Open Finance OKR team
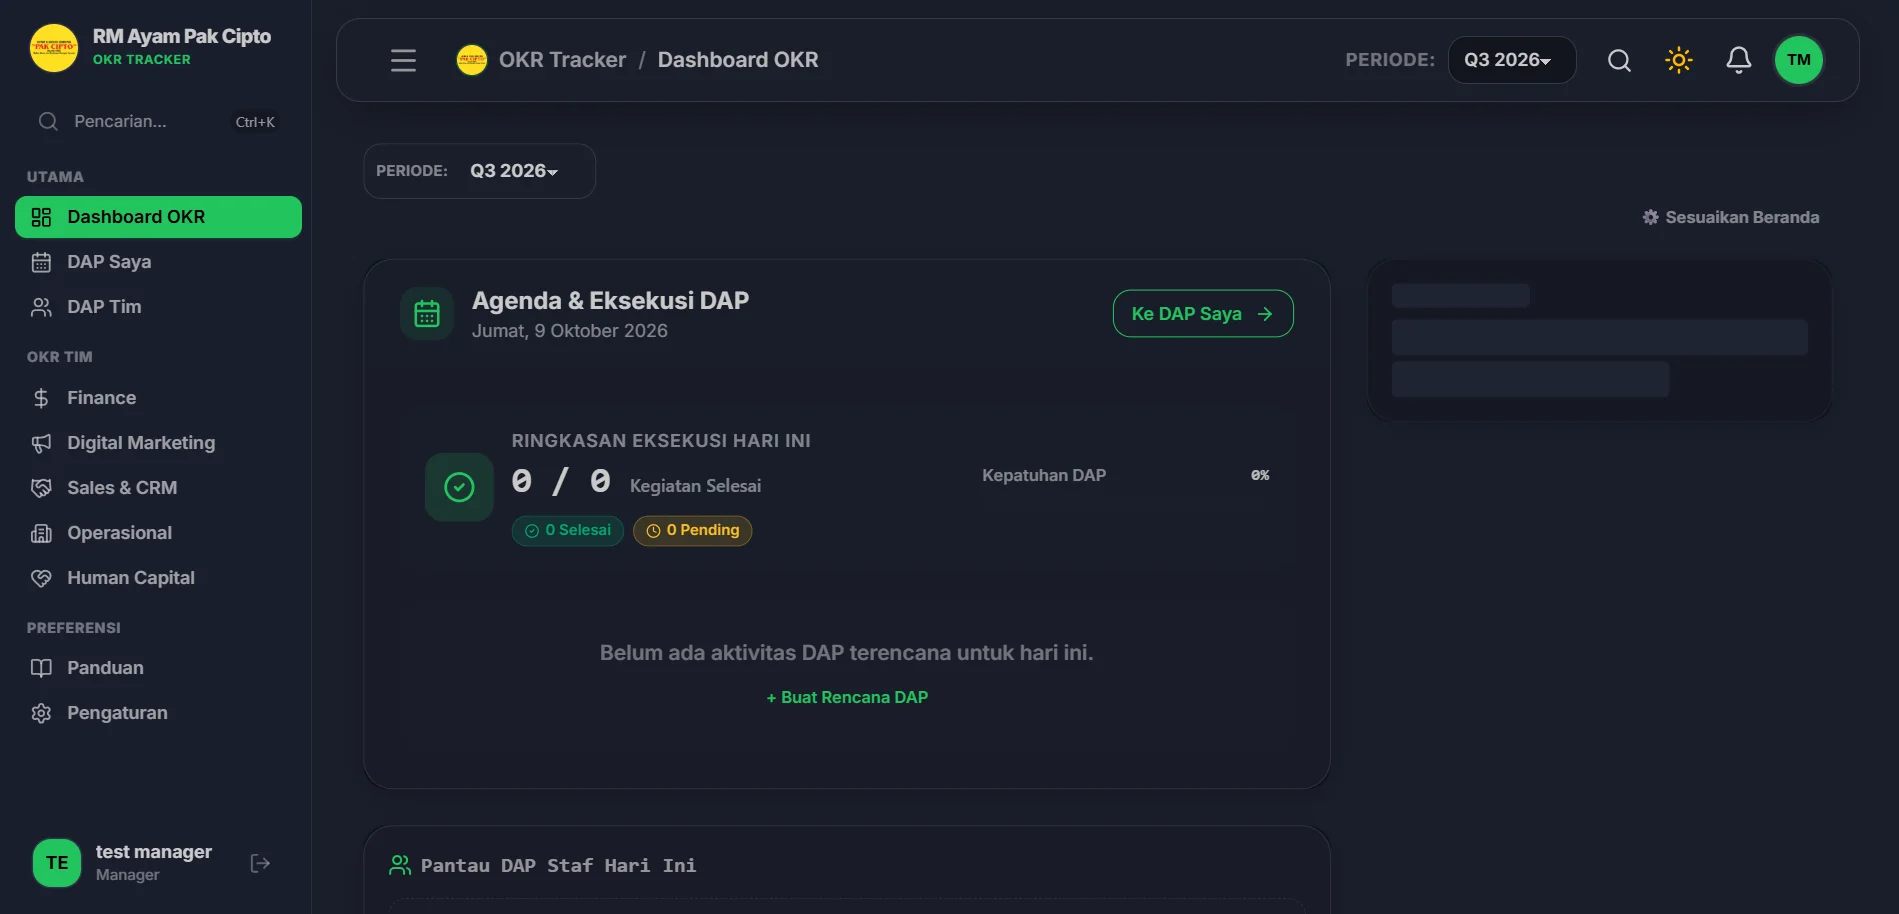The image size is (1899, 914). [x=158, y=398]
